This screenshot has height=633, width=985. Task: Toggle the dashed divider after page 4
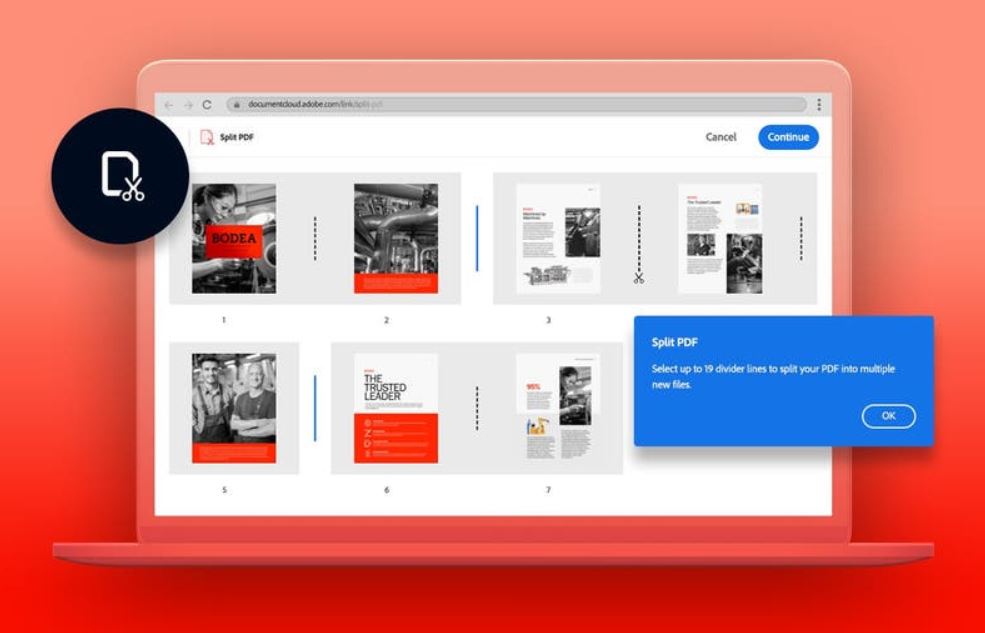point(801,238)
